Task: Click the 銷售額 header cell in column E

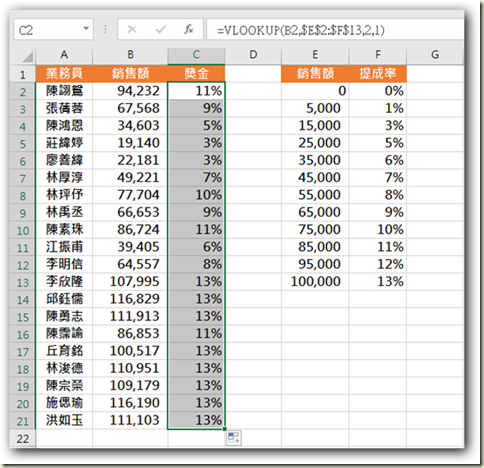Action: [x=315, y=74]
